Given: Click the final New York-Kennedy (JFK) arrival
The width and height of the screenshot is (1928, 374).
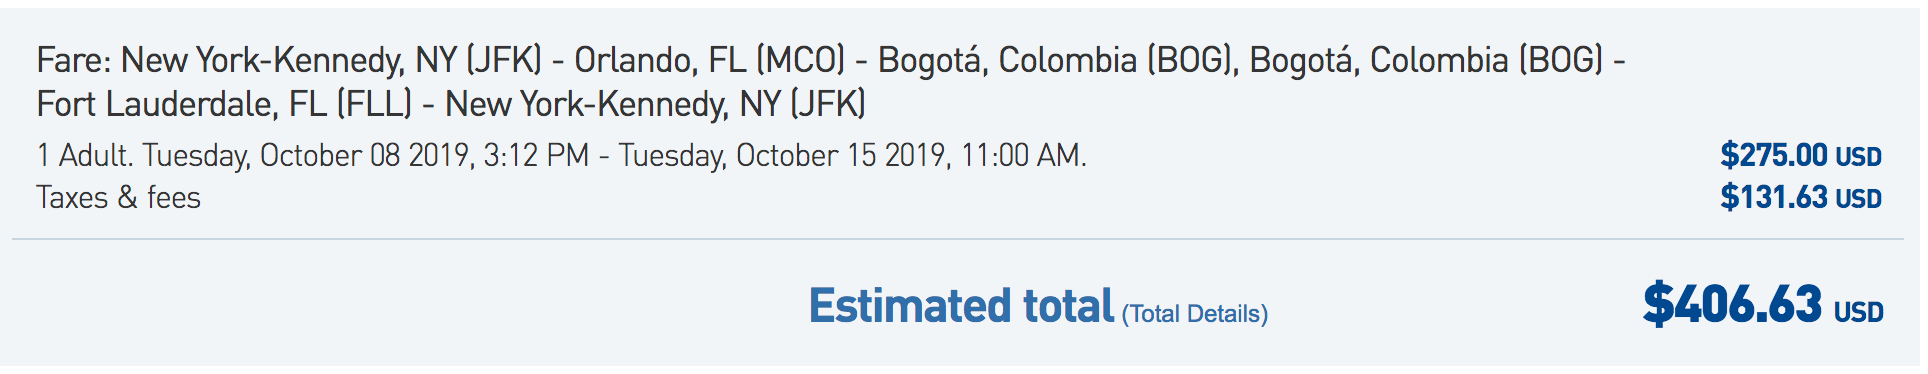Looking at the screenshot, I should 655,104.
